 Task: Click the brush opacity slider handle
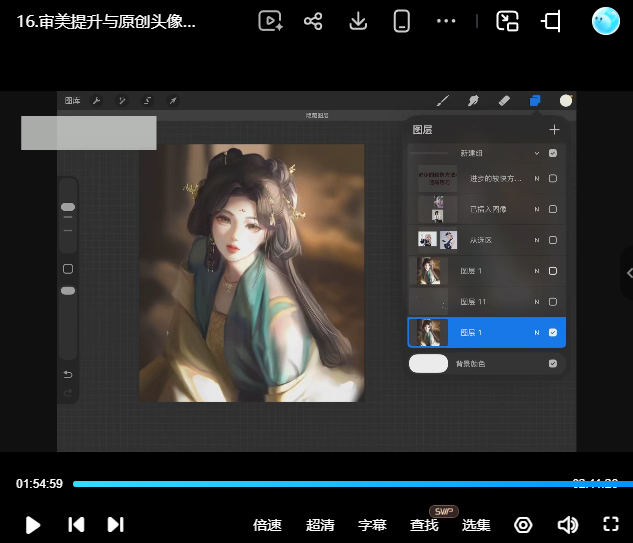point(68,291)
